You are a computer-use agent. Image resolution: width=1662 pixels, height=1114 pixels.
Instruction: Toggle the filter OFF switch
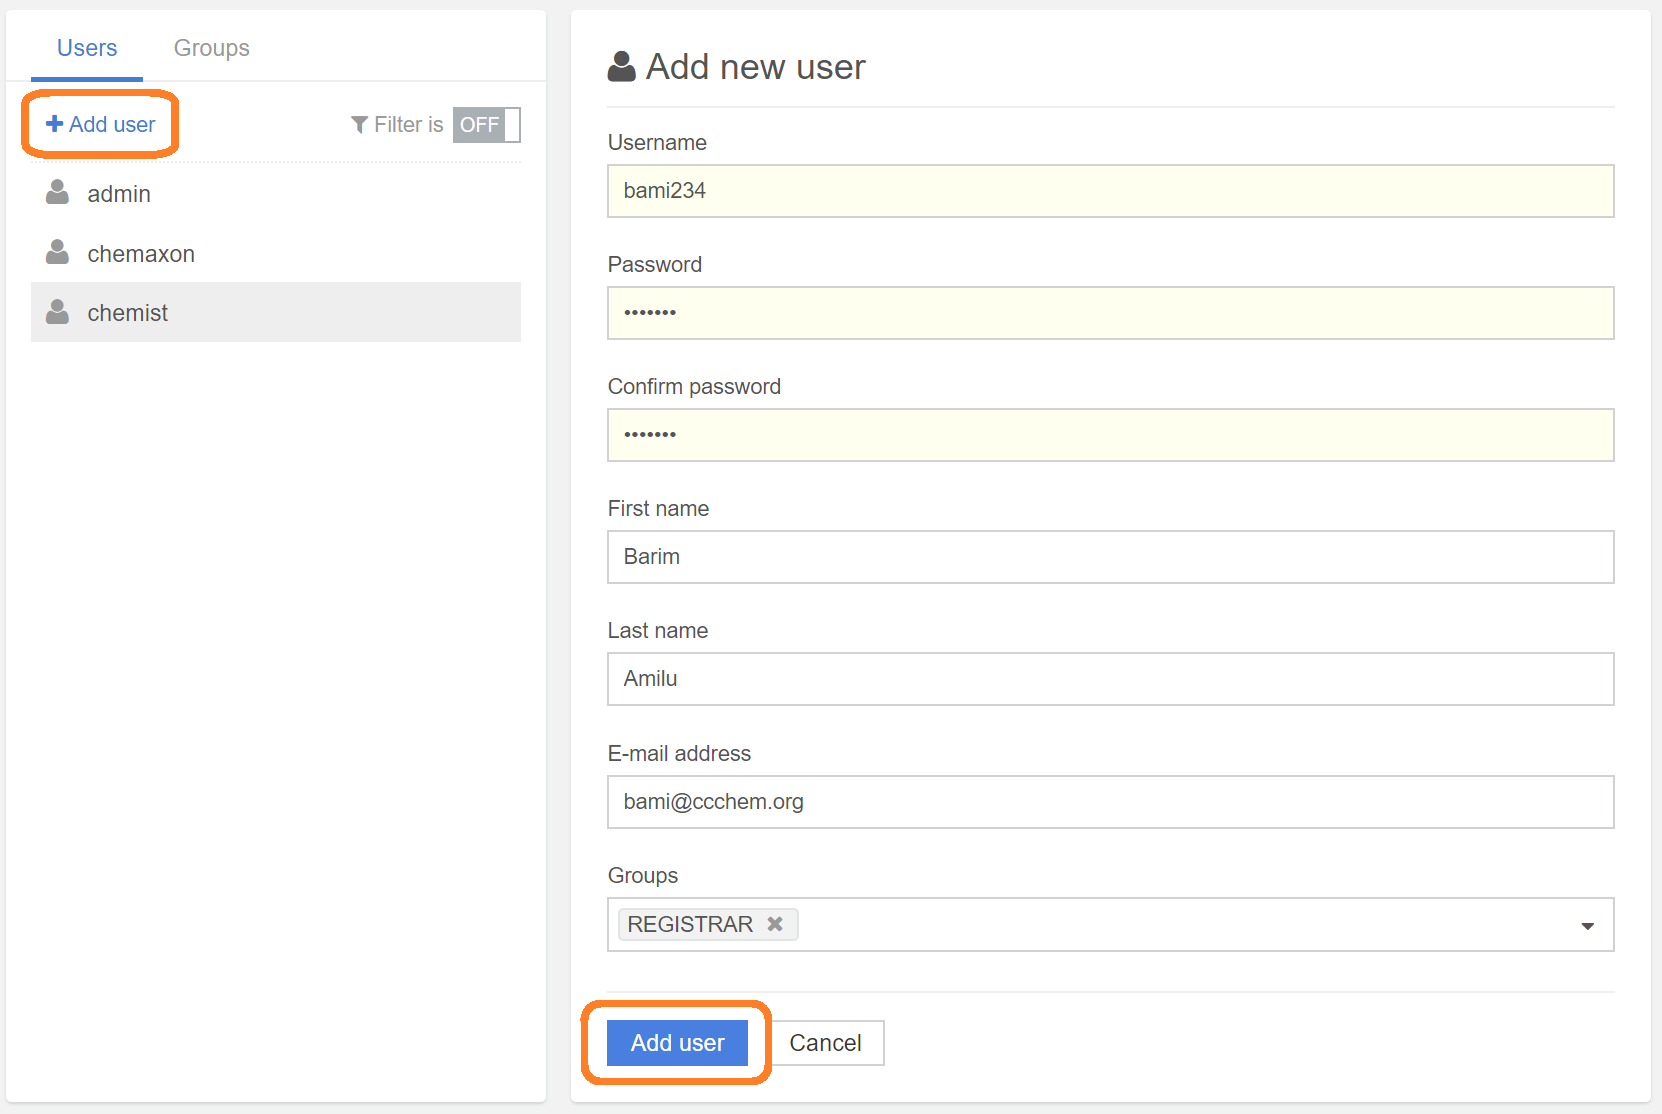coord(486,125)
